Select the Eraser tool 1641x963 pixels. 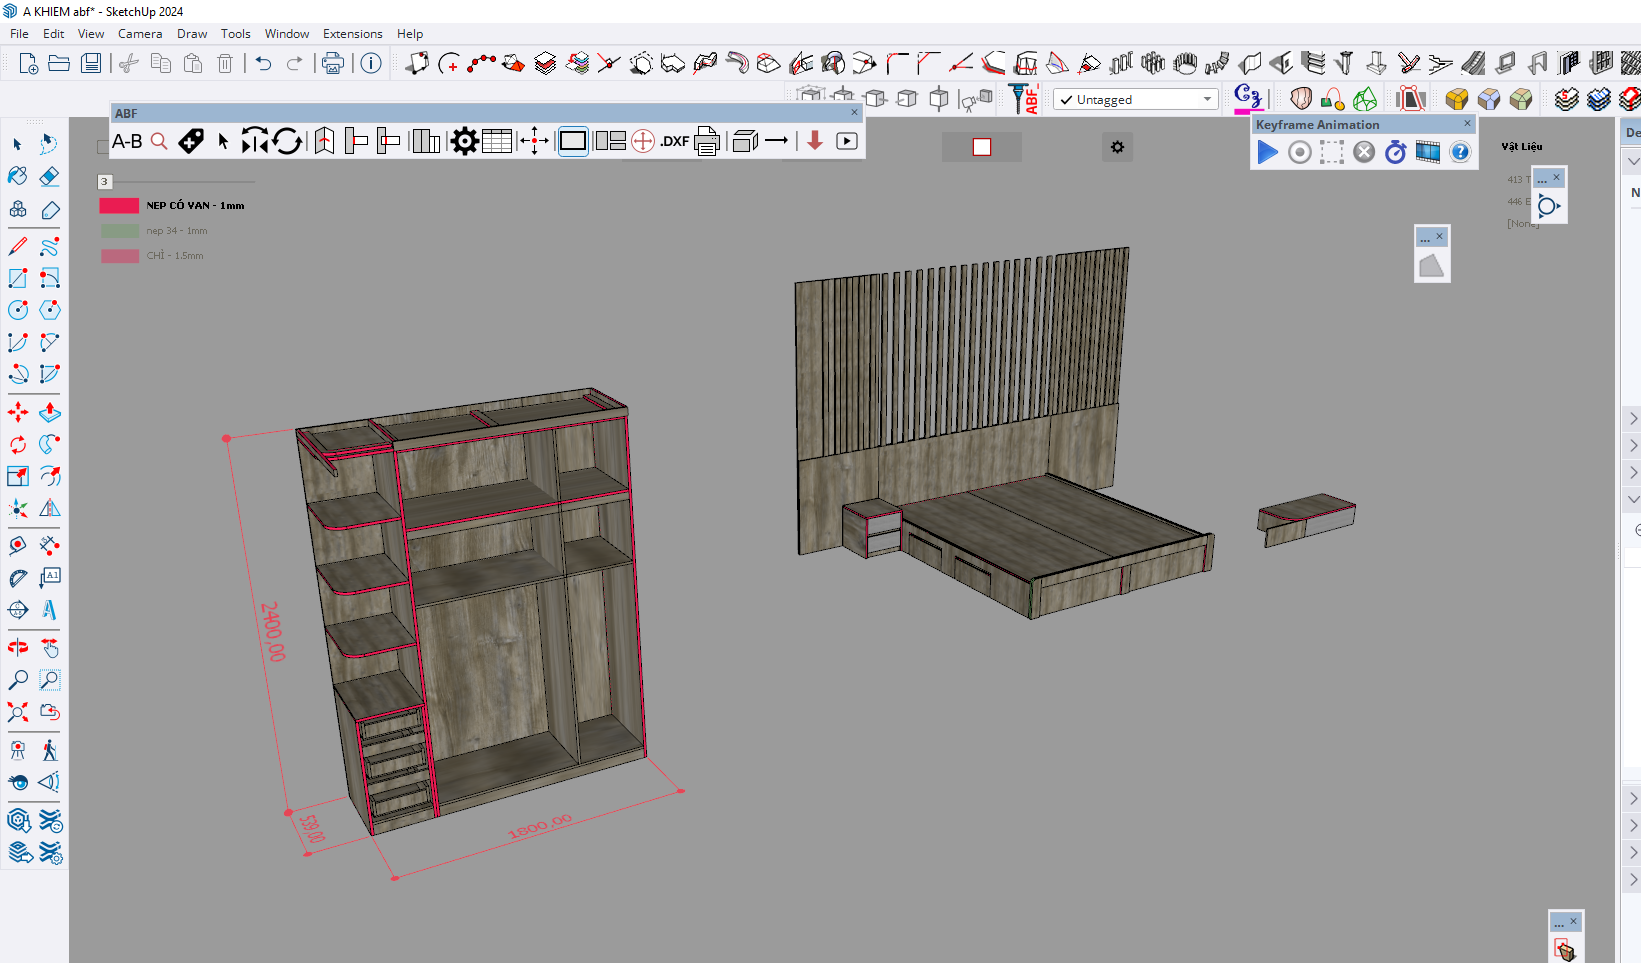click(x=49, y=177)
